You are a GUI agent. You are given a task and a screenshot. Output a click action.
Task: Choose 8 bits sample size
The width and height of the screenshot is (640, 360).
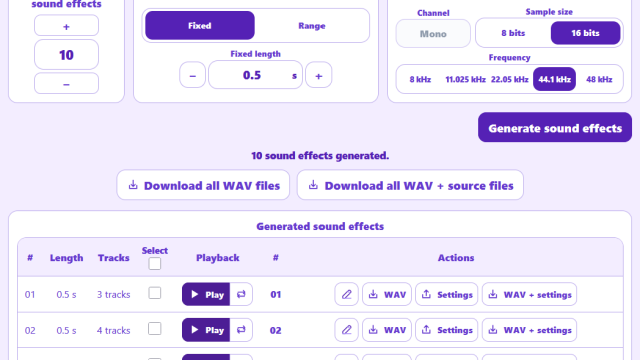click(513, 33)
